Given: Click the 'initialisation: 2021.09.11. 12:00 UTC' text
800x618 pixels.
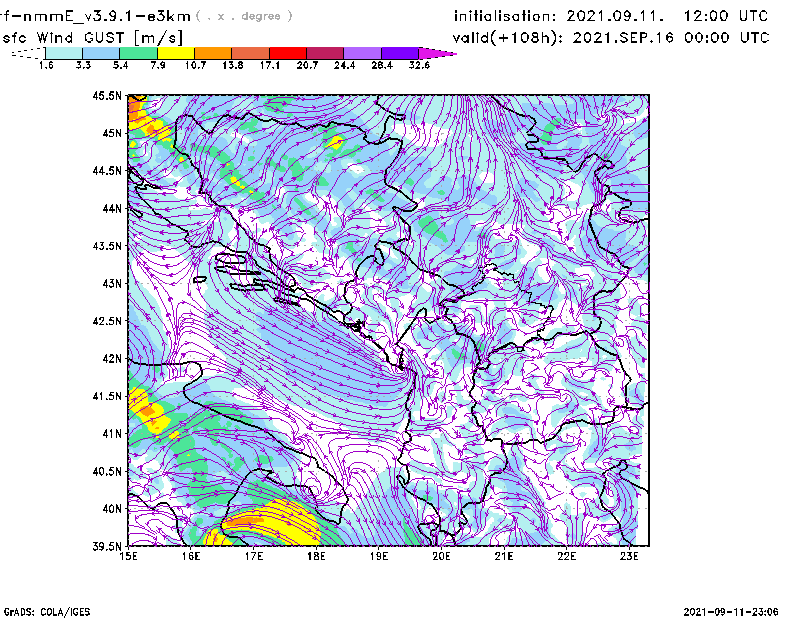Looking at the screenshot, I should click(611, 16).
